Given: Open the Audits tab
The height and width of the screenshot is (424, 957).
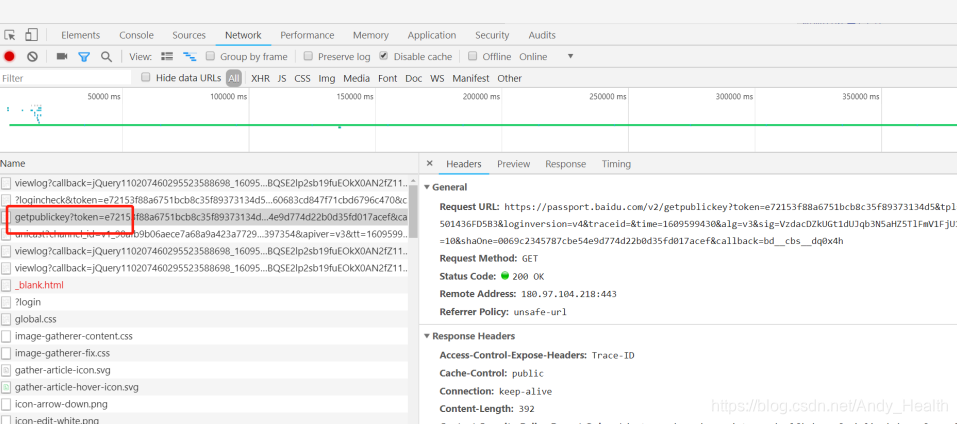Looking at the screenshot, I should tap(542, 35).
